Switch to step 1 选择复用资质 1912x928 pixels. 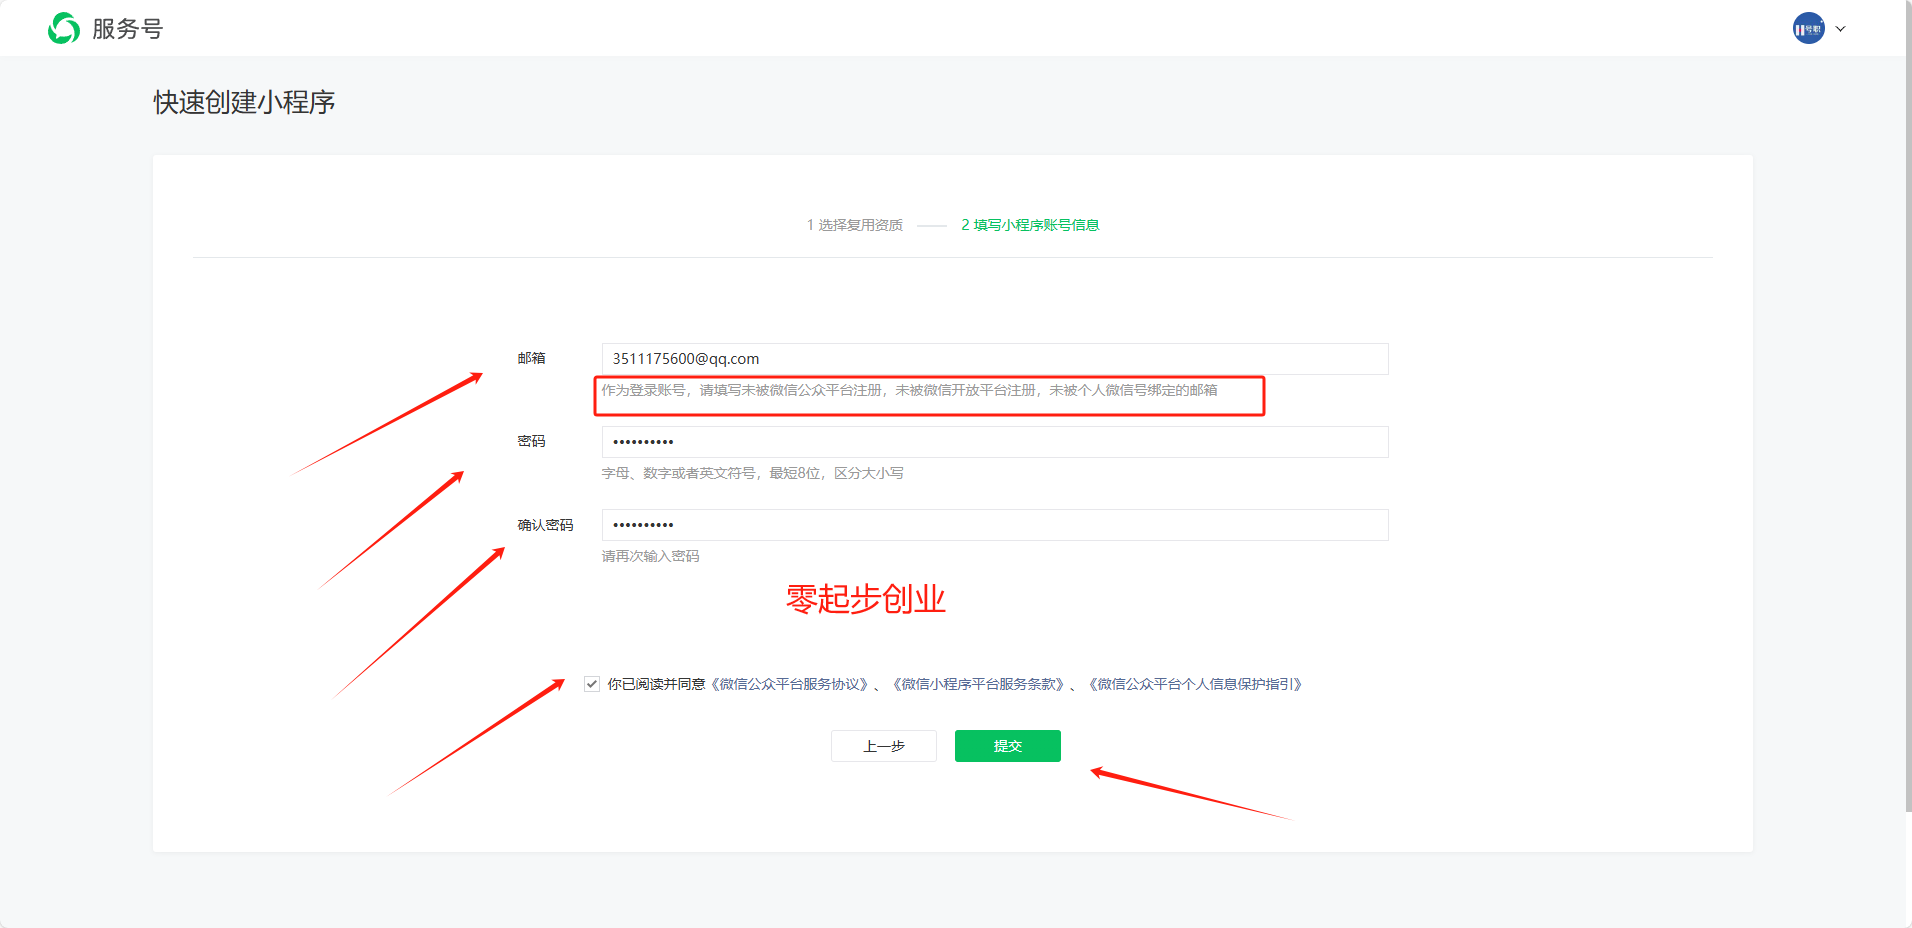coord(855,225)
